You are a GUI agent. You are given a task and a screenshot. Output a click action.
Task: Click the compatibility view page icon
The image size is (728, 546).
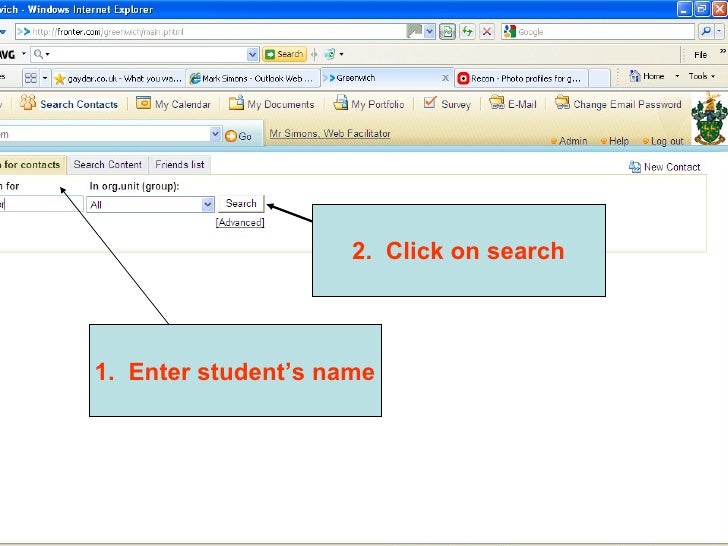pos(448,32)
